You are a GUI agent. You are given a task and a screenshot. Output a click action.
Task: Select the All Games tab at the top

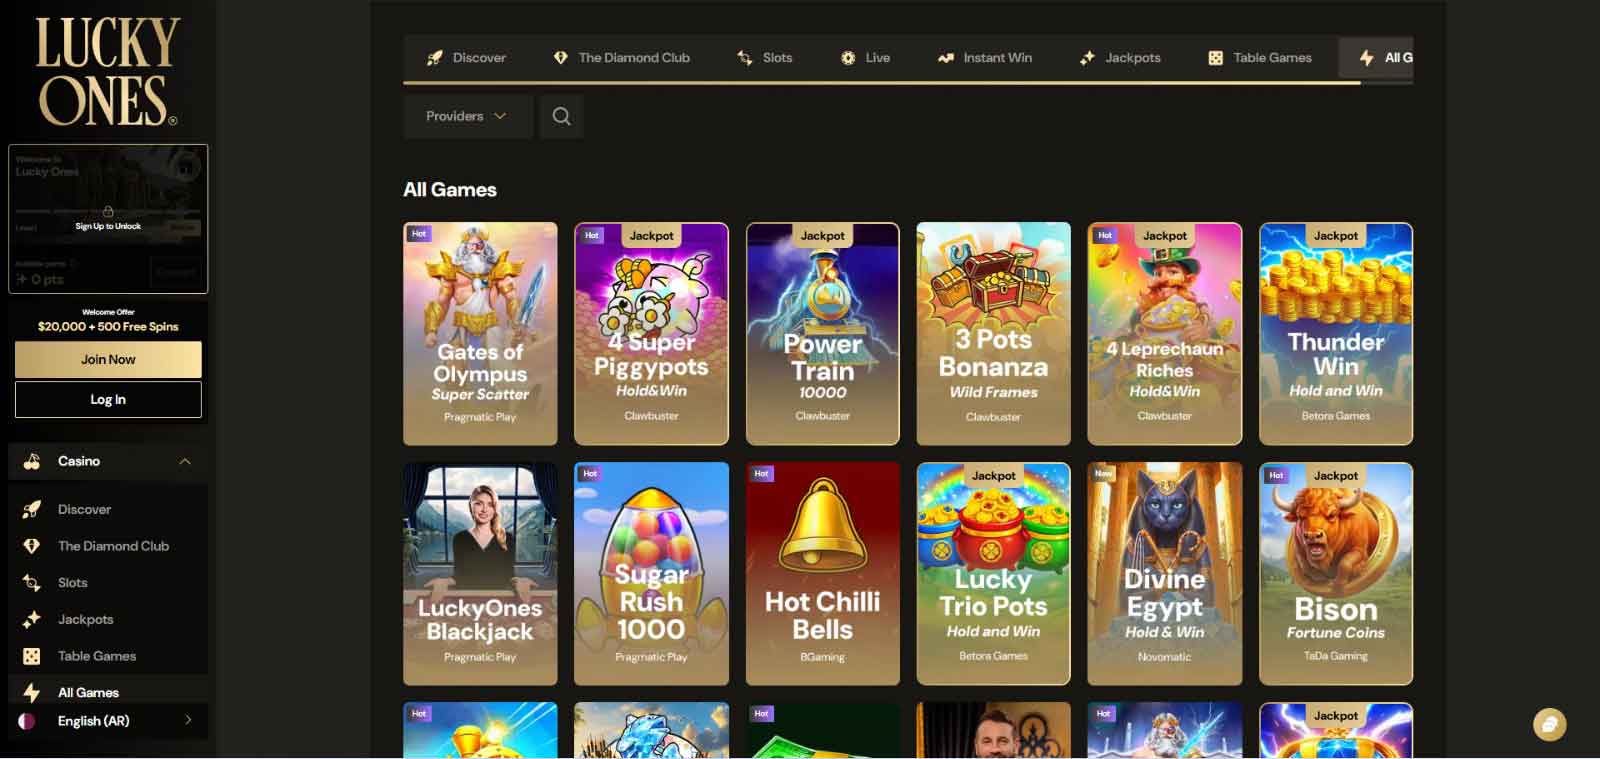[x=1376, y=58]
